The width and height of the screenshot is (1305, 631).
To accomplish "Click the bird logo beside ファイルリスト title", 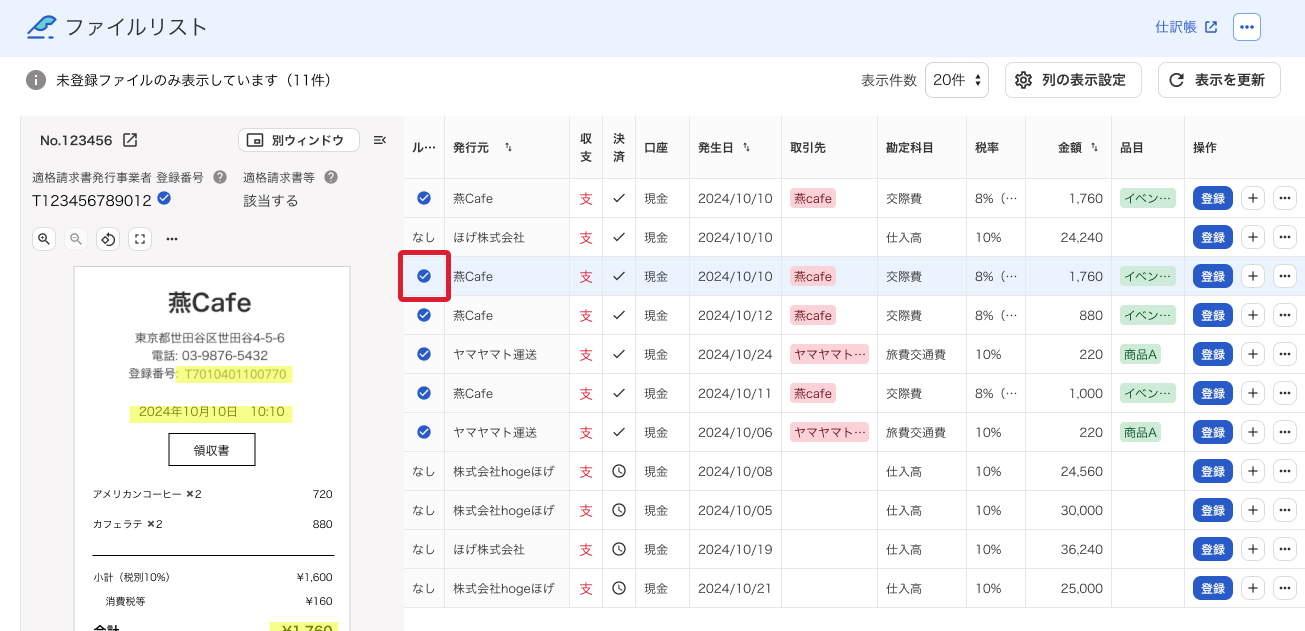I will point(41,27).
